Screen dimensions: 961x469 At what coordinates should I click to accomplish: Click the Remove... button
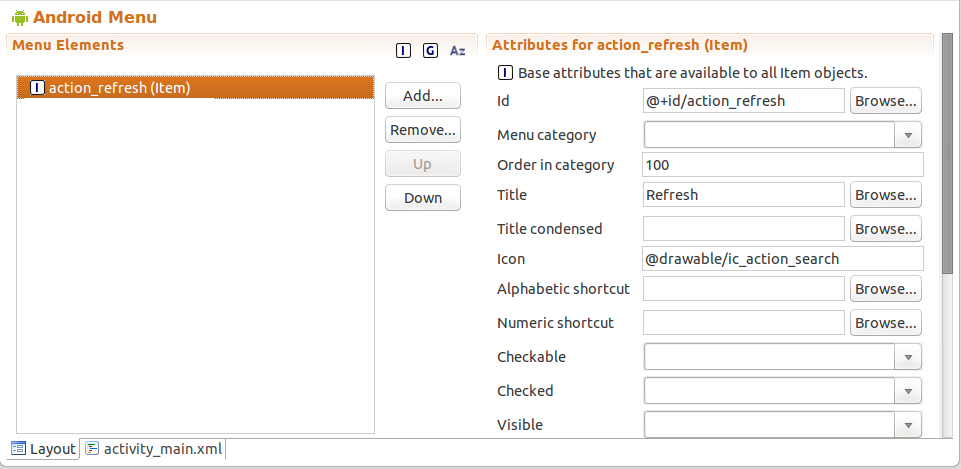click(423, 130)
